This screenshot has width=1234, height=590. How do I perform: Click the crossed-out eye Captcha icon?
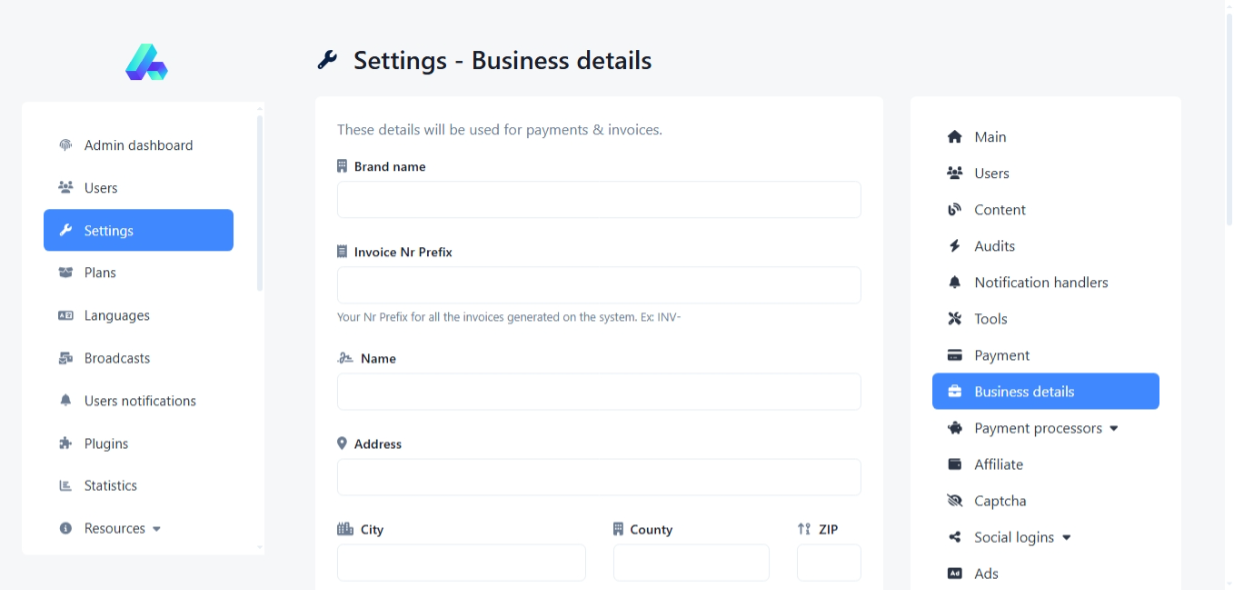click(954, 501)
